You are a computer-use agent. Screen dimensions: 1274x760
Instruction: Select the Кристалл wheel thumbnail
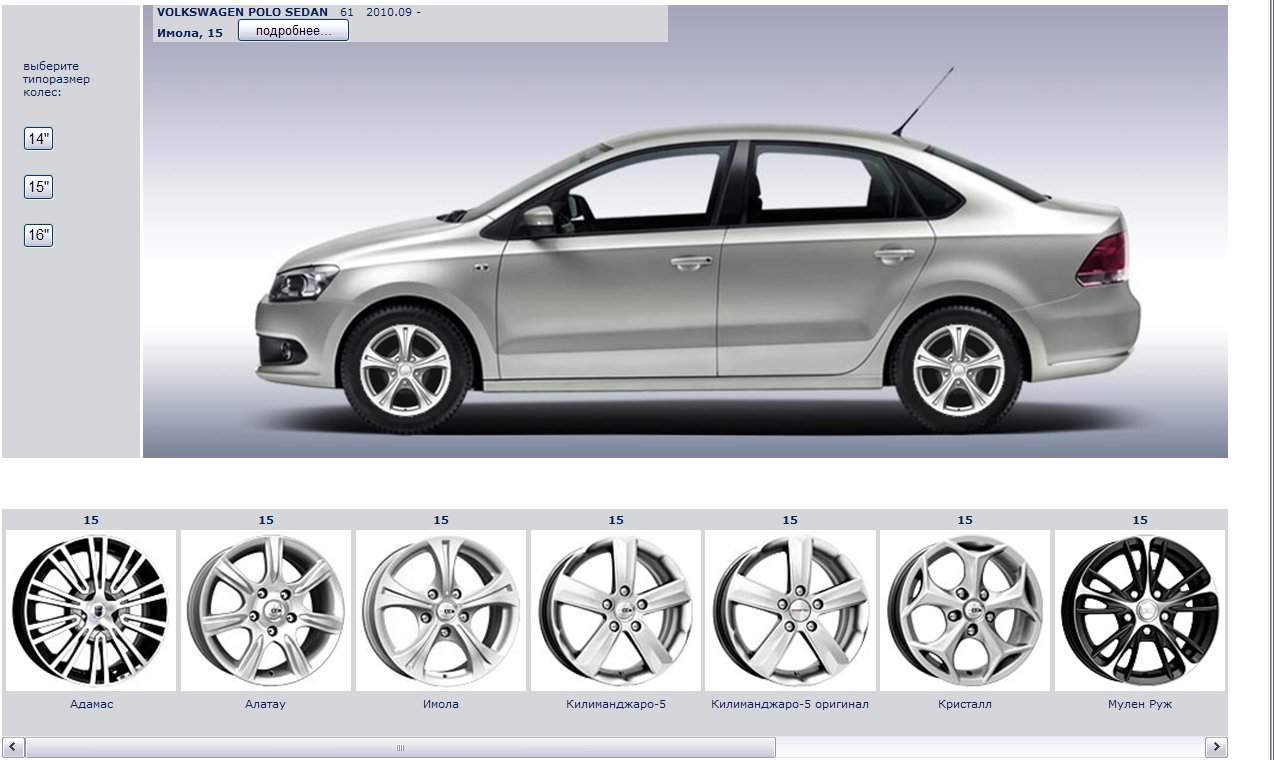coord(965,610)
